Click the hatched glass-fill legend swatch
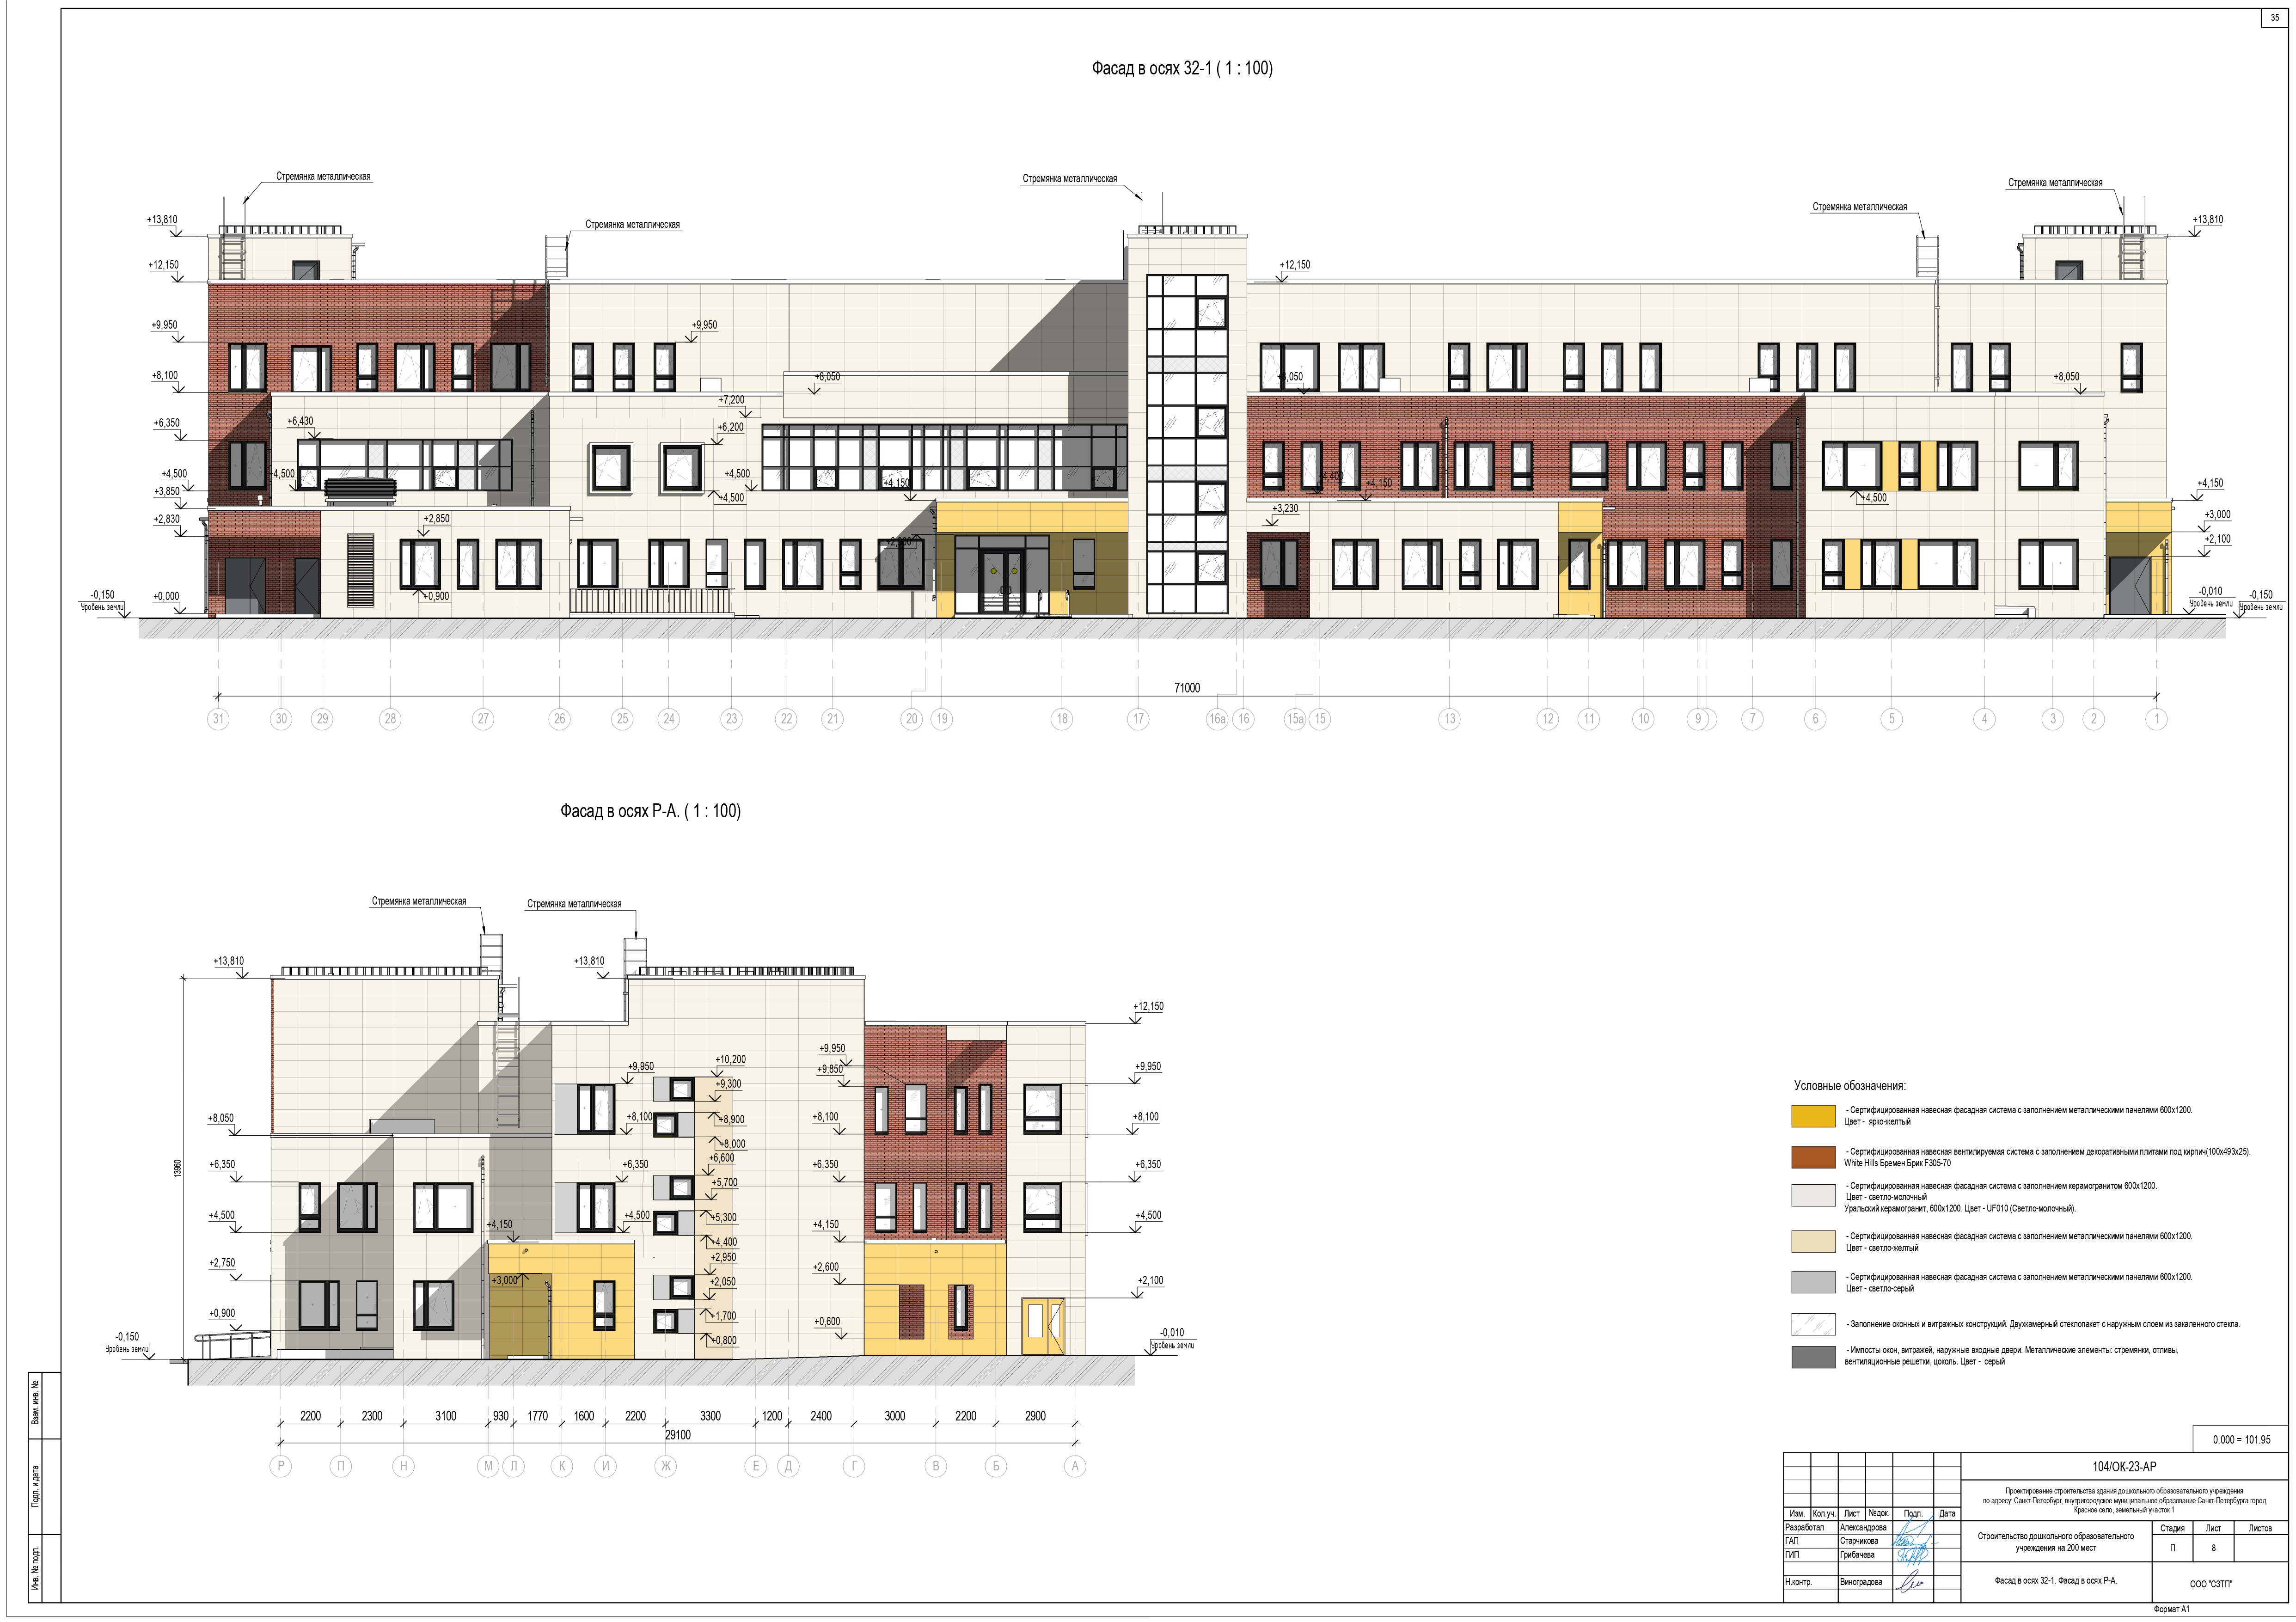This screenshot has height=1622, width=2296. click(1813, 1324)
